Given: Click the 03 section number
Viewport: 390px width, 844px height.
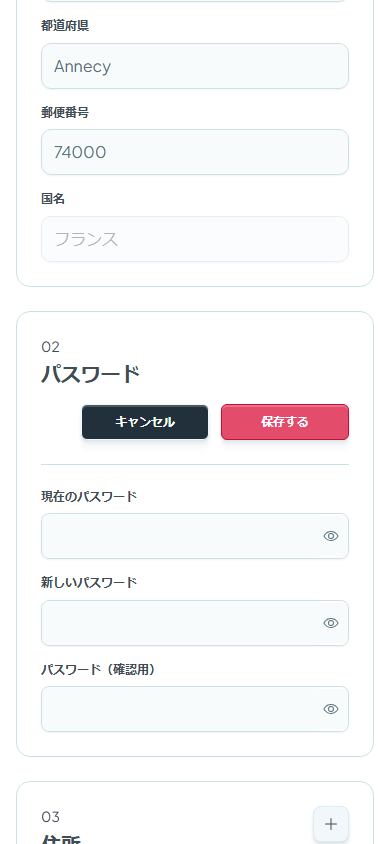Looking at the screenshot, I should coord(51,817).
